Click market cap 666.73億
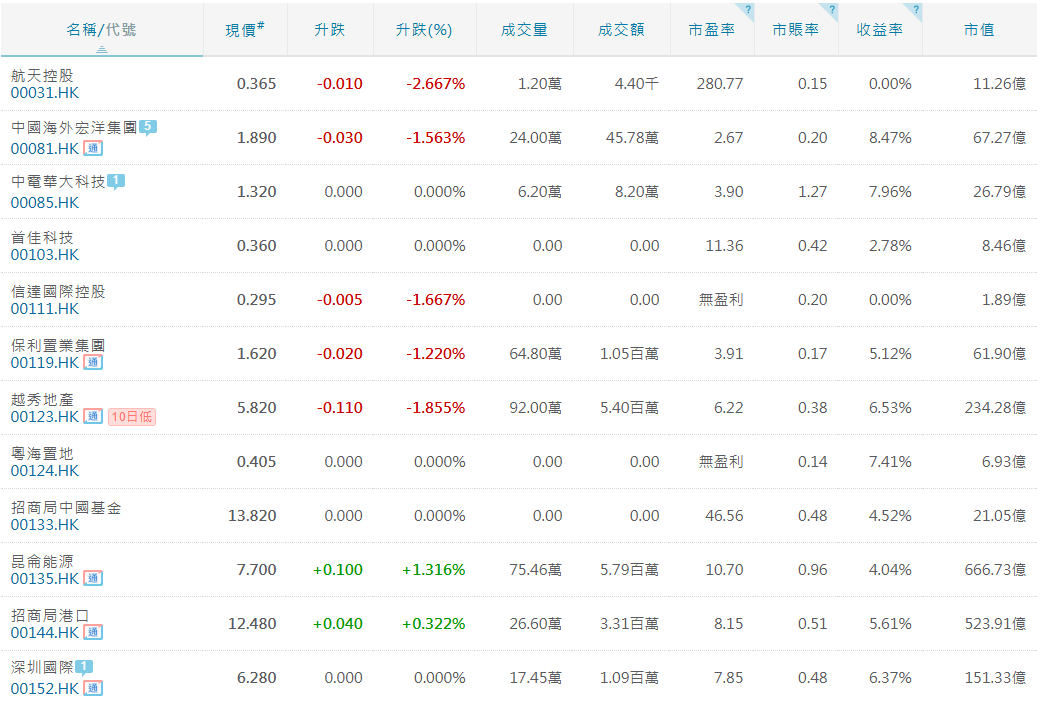This screenshot has width=1037, height=702. click(995, 570)
